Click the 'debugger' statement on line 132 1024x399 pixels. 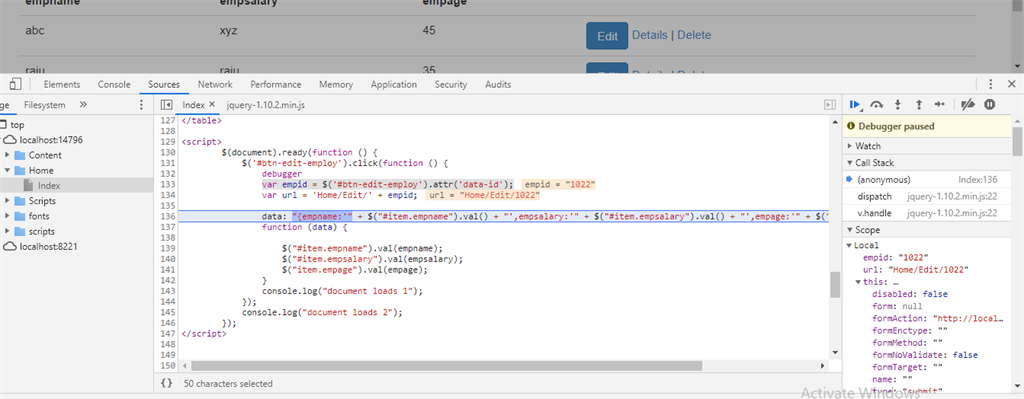pyautogui.click(x=281, y=174)
